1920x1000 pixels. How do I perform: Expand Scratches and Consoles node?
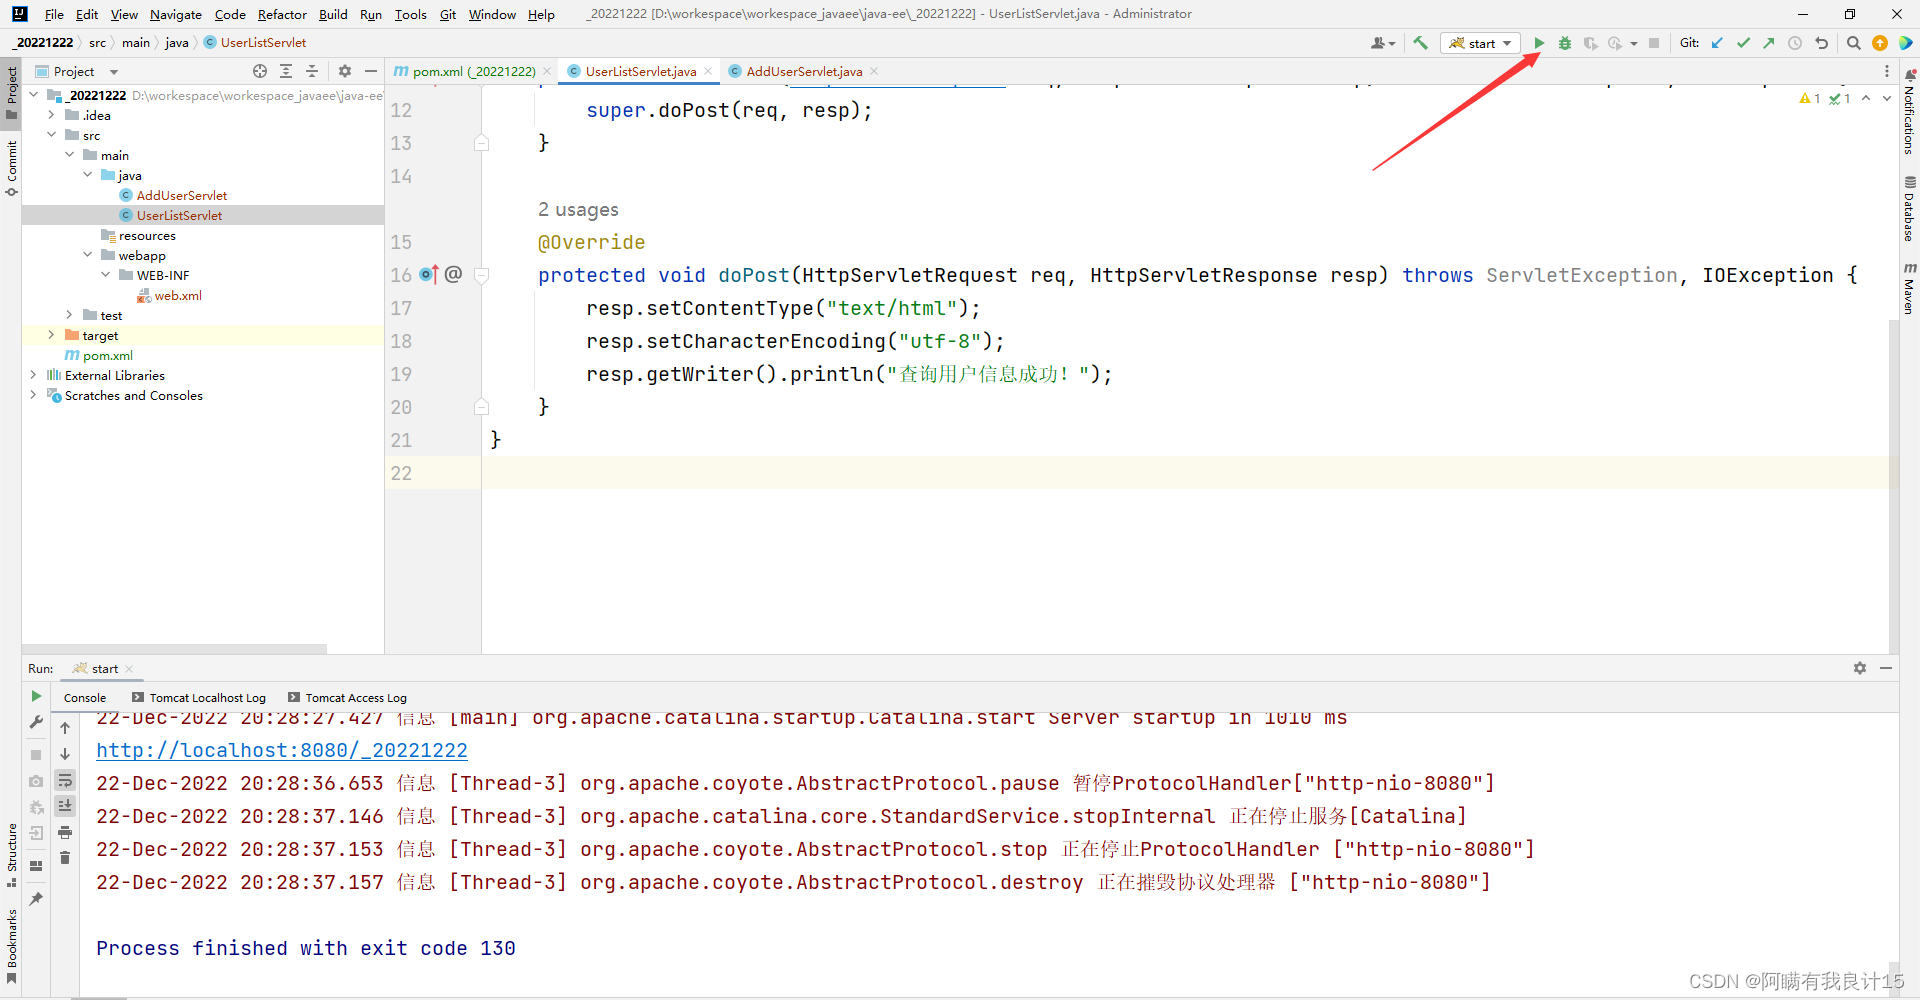33,395
